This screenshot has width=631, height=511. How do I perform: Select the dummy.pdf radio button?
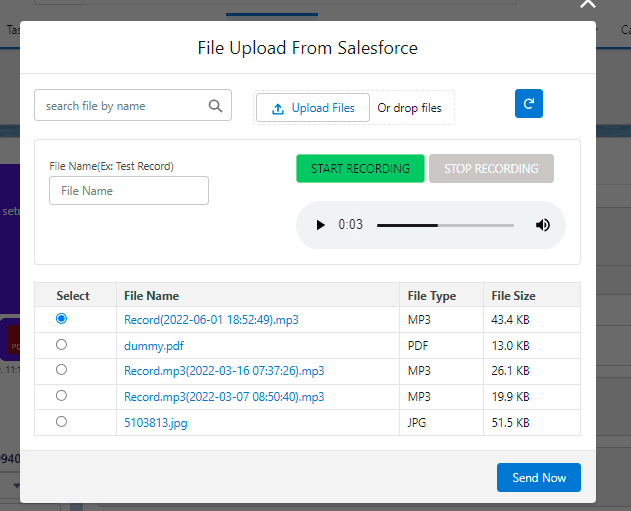click(62, 344)
